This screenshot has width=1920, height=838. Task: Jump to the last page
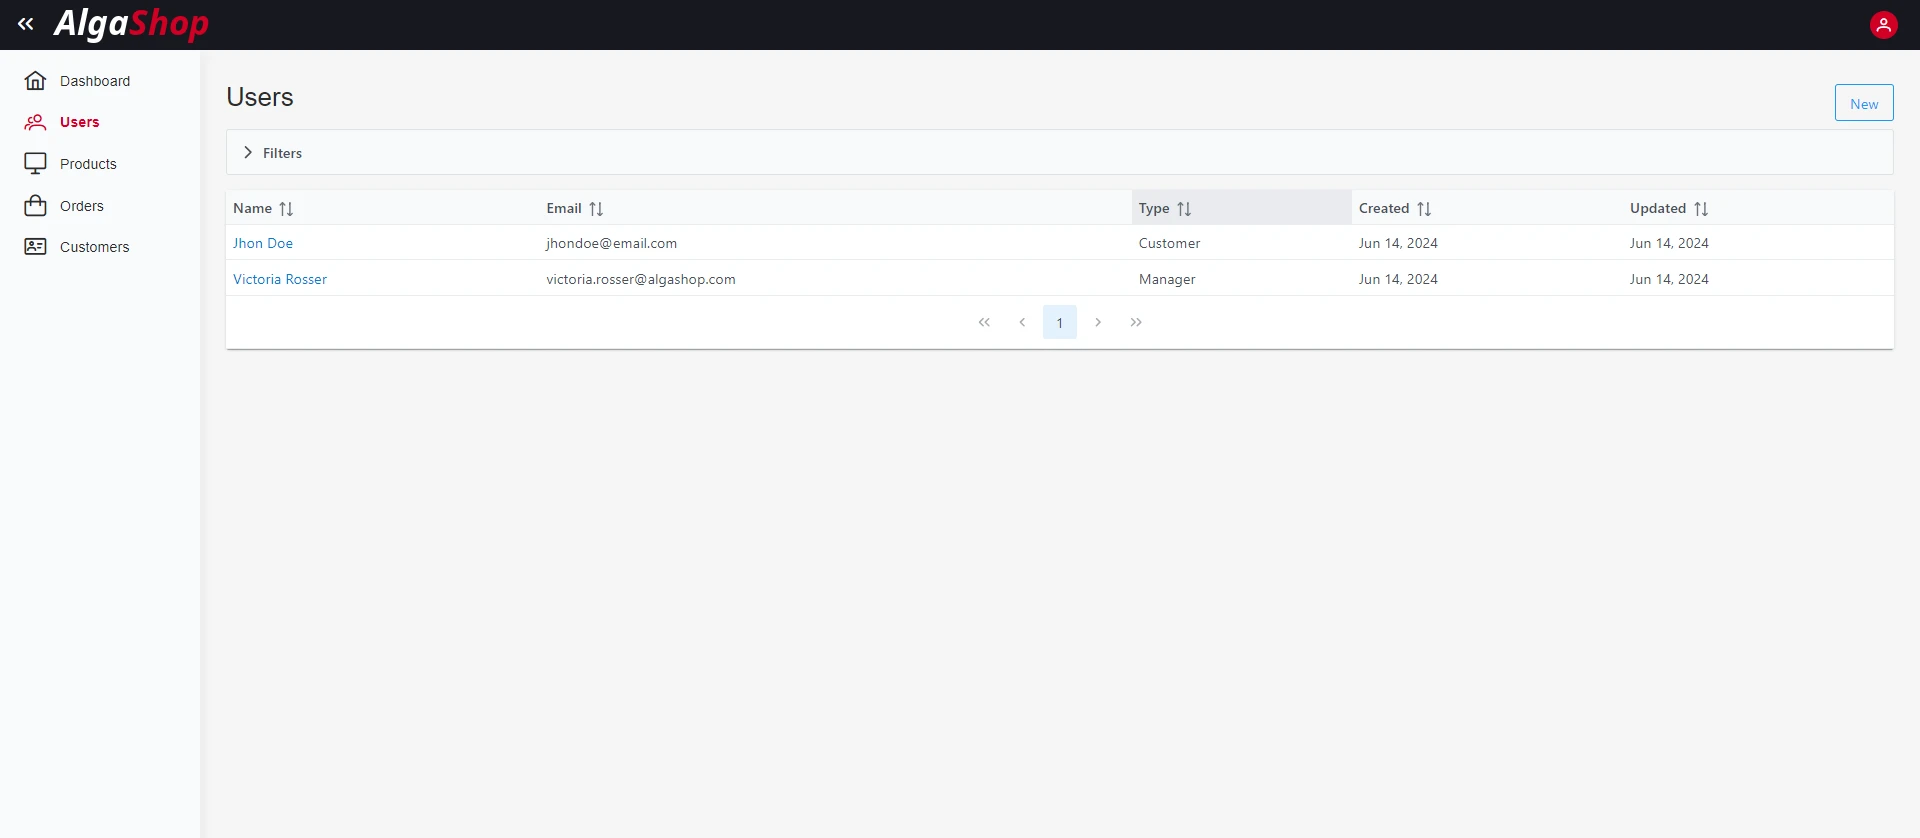pos(1136,322)
